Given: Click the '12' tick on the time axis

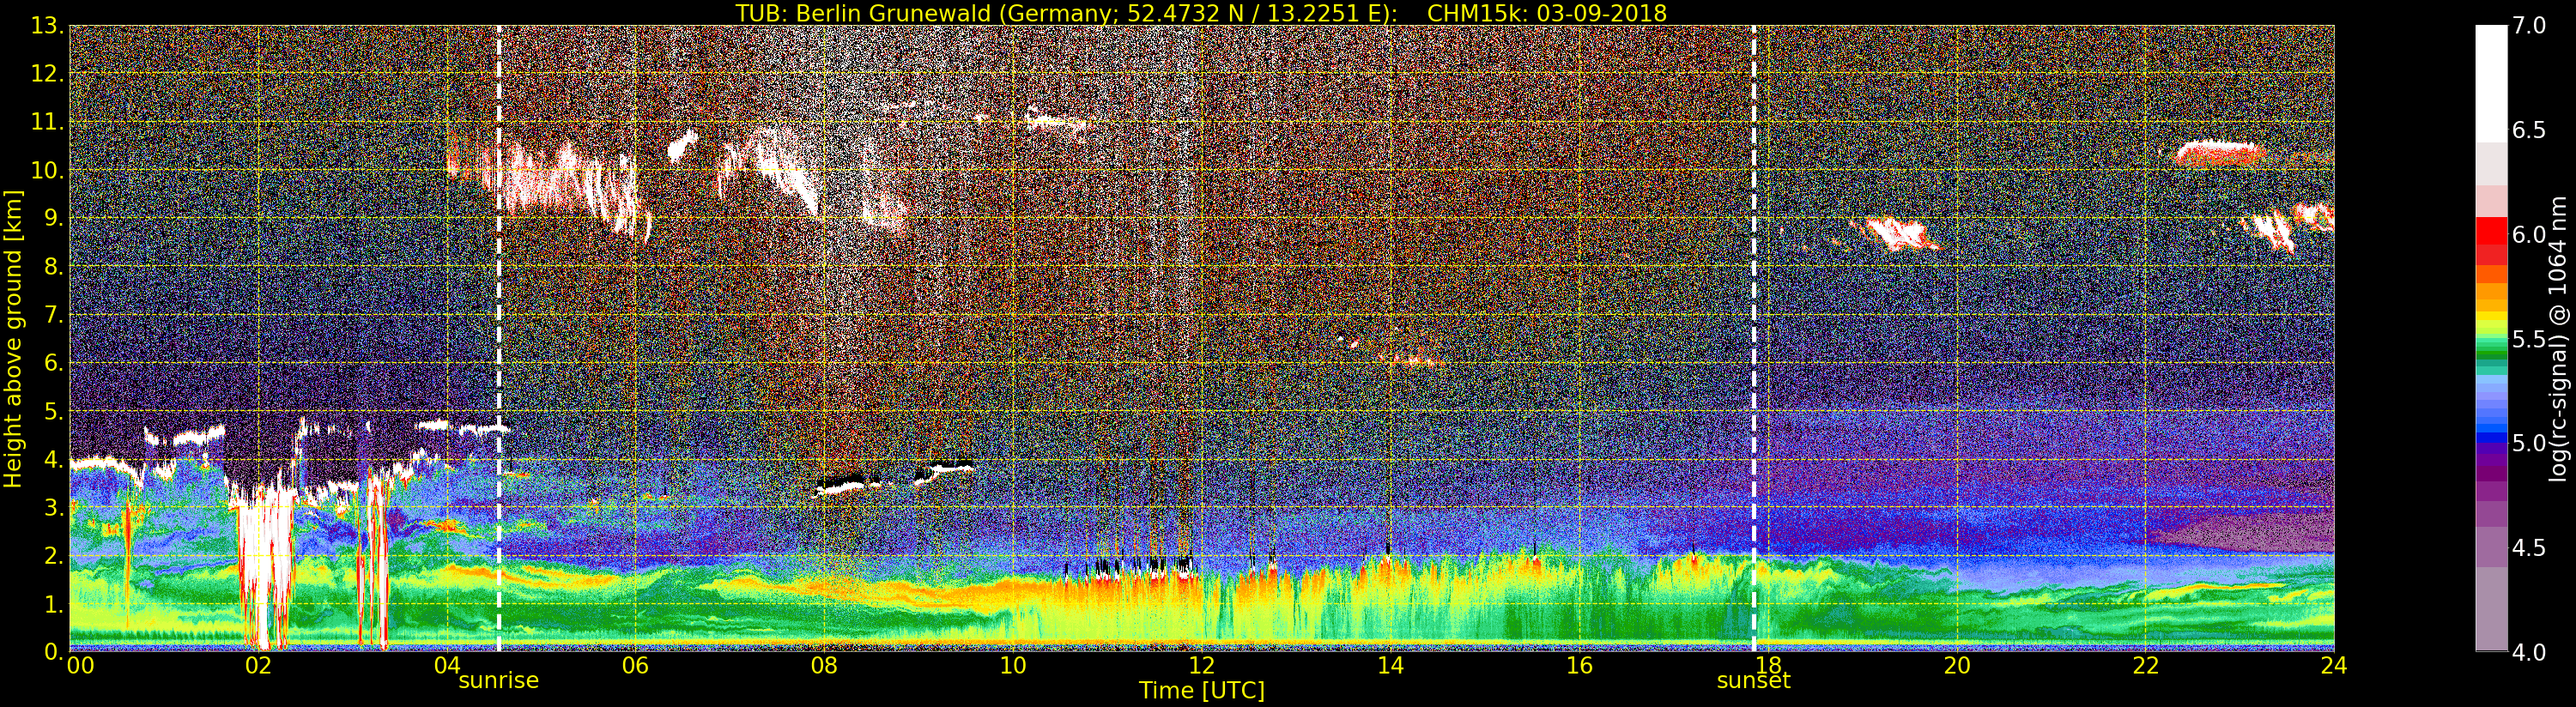Looking at the screenshot, I should [1202, 666].
